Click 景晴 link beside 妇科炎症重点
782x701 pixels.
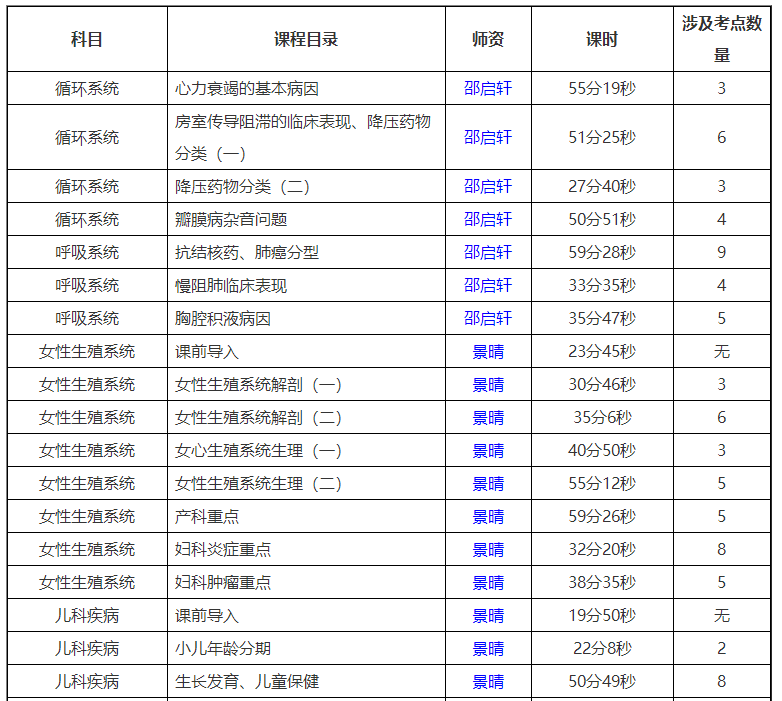tap(488, 550)
